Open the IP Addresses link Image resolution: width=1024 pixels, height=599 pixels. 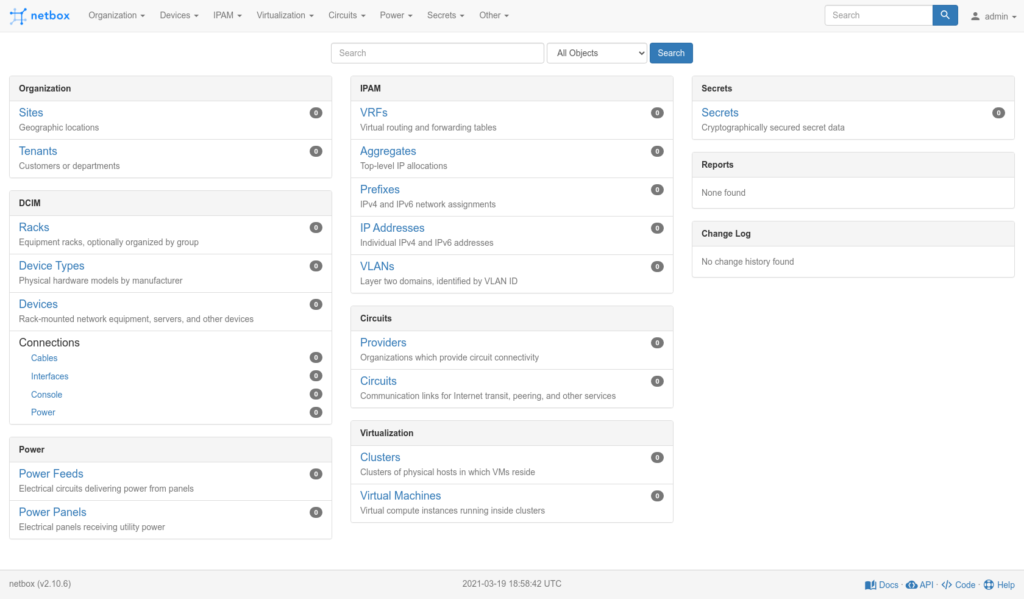click(392, 228)
